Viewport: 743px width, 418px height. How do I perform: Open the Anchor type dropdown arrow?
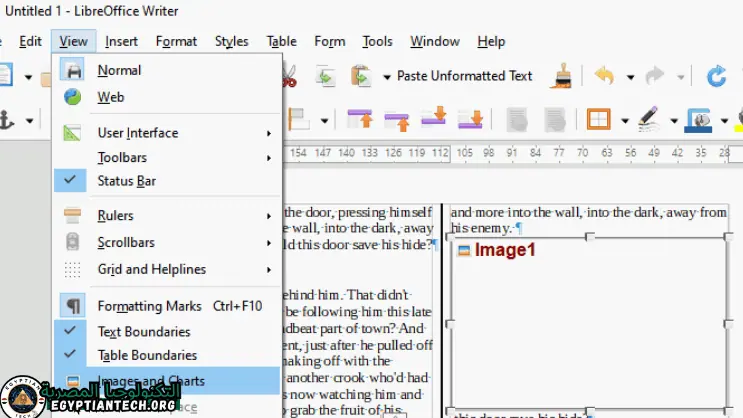29,121
